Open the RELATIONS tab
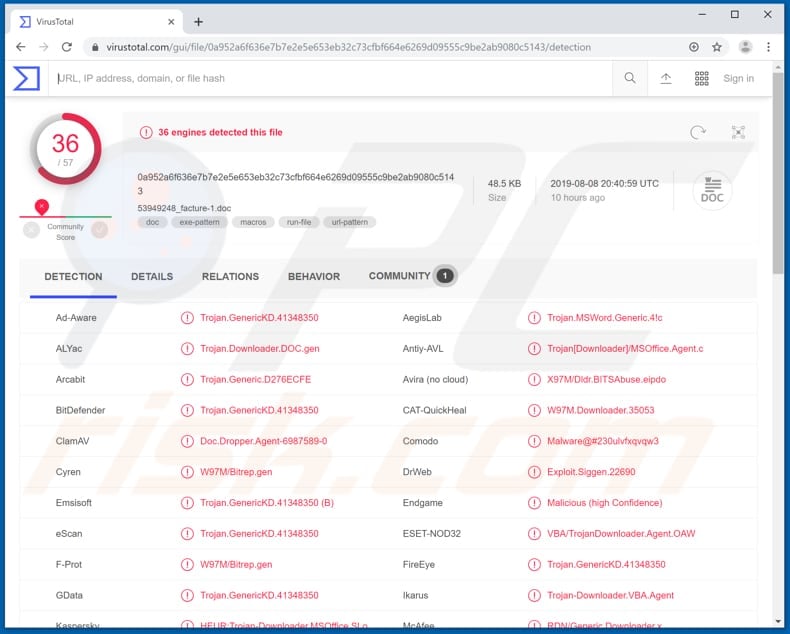Image resolution: width=790 pixels, height=634 pixels. click(230, 277)
